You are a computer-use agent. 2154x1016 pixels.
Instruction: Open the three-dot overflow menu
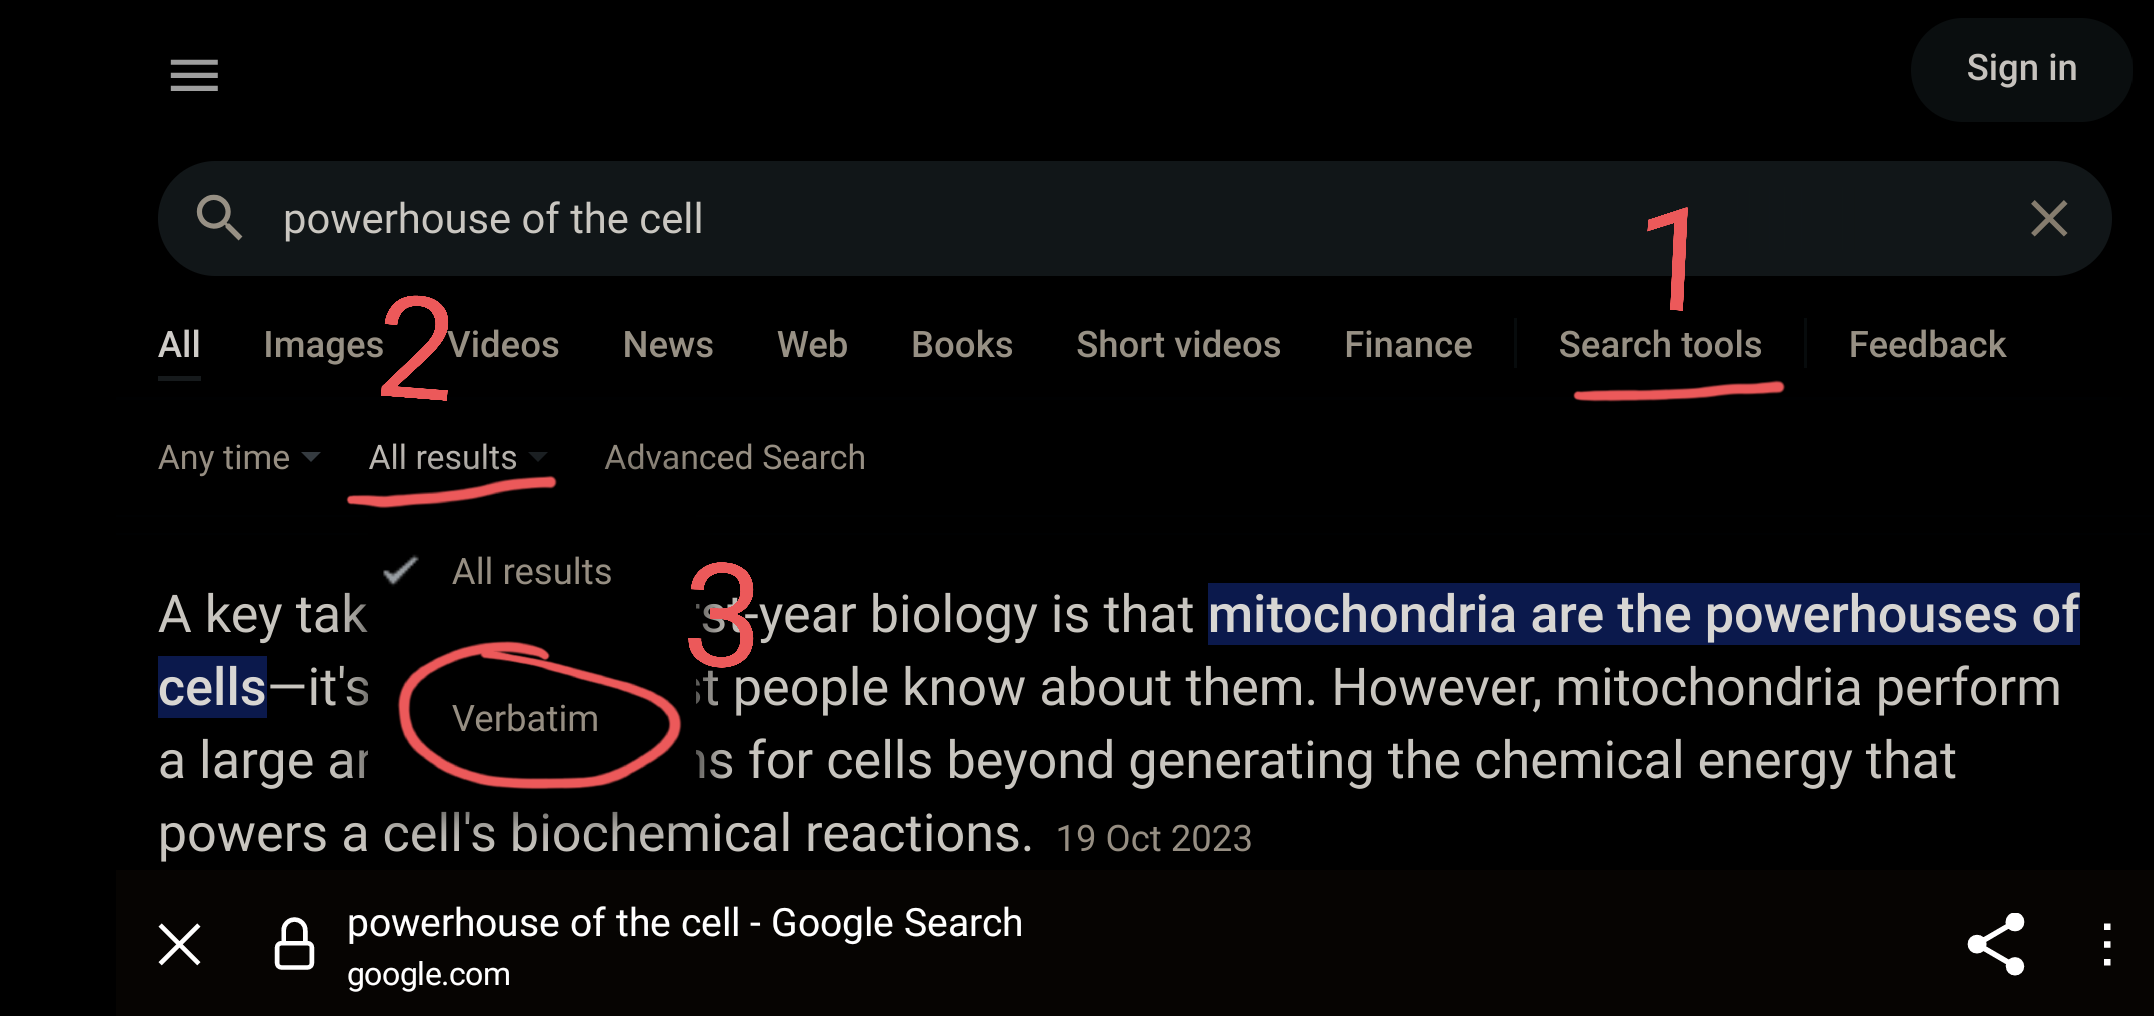coord(2106,944)
